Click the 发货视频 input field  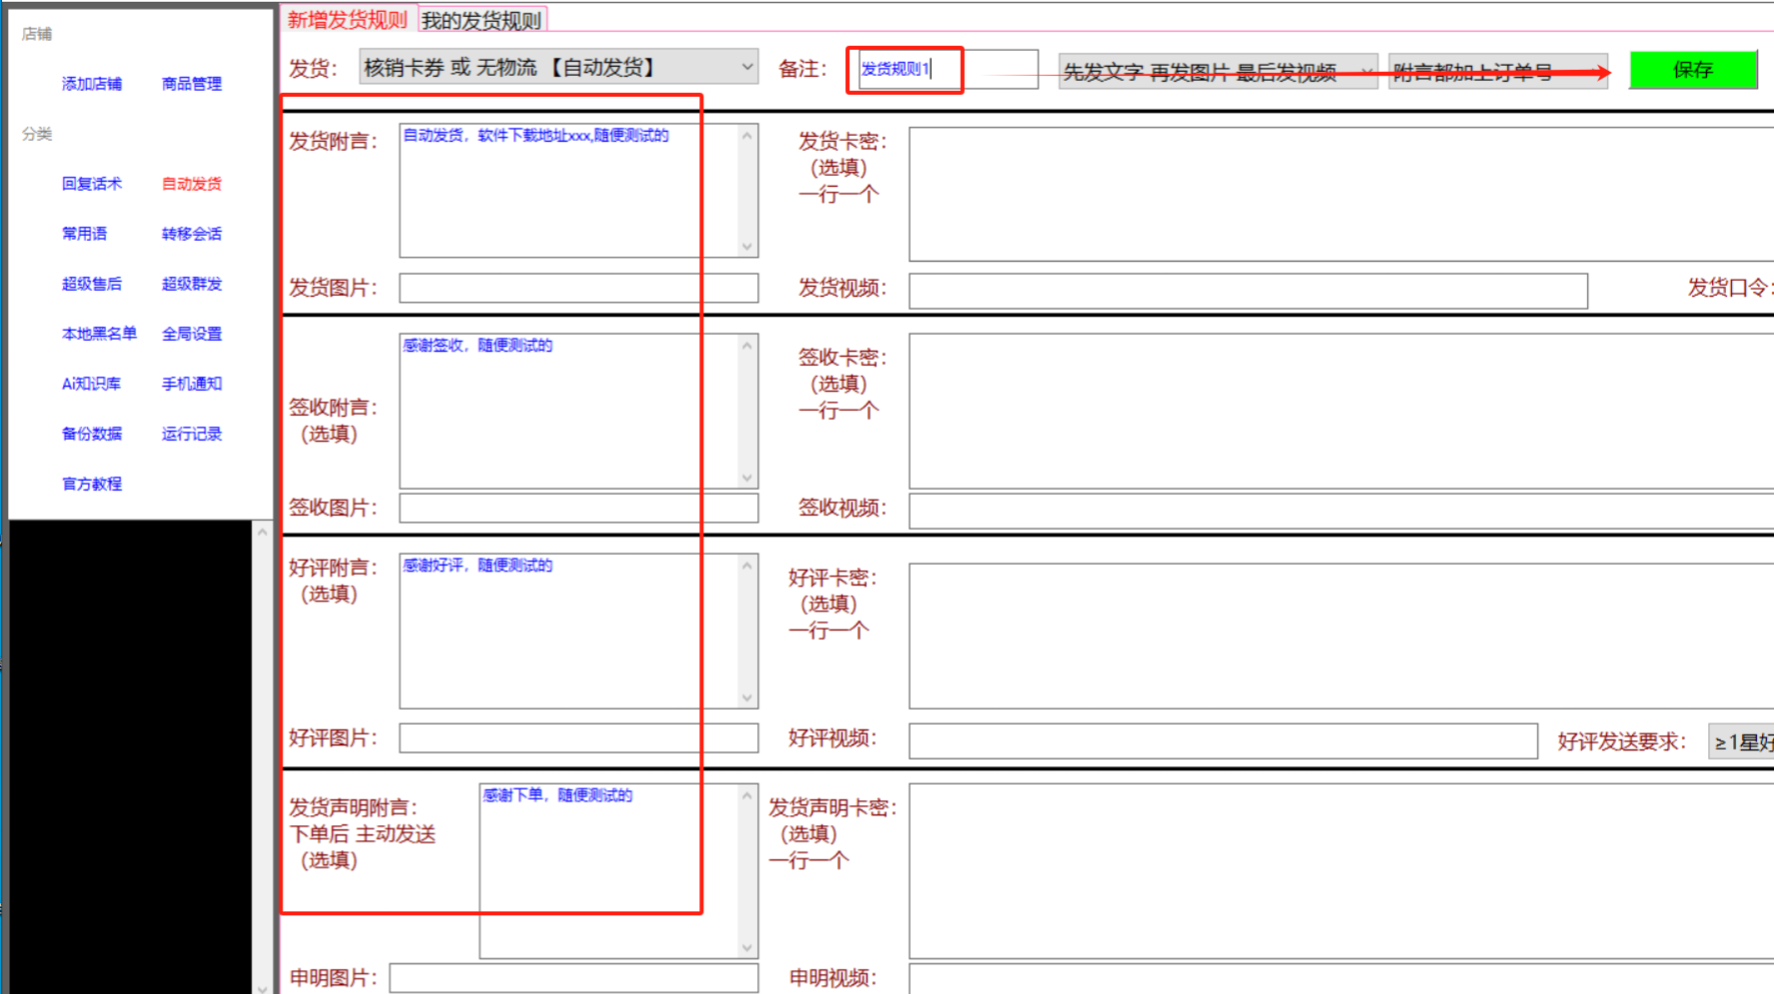pos(1247,291)
